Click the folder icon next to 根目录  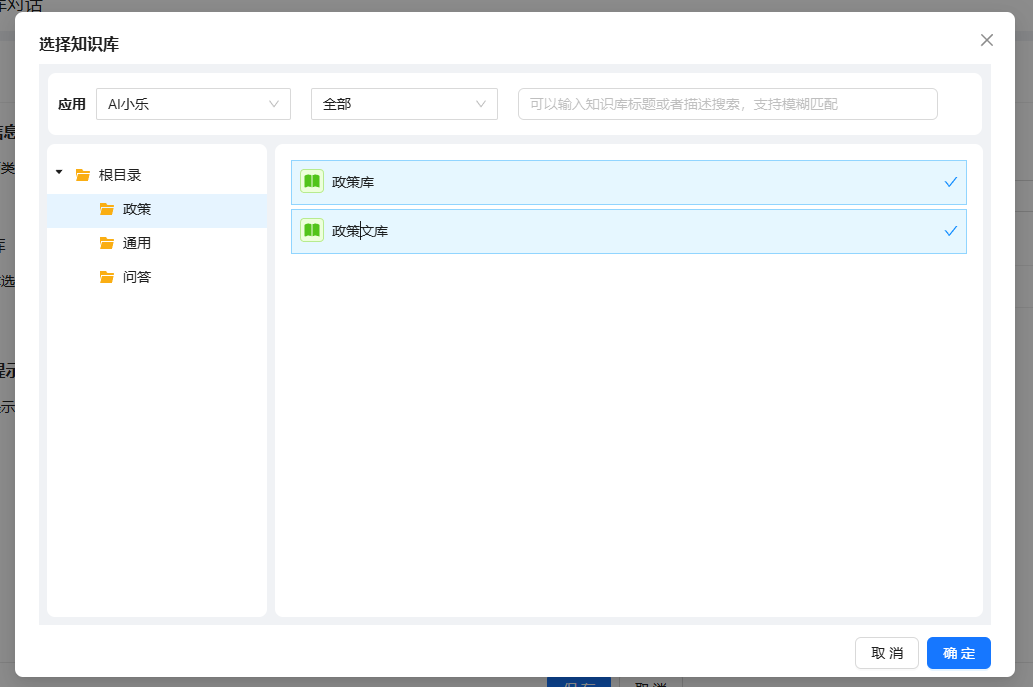tap(83, 175)
